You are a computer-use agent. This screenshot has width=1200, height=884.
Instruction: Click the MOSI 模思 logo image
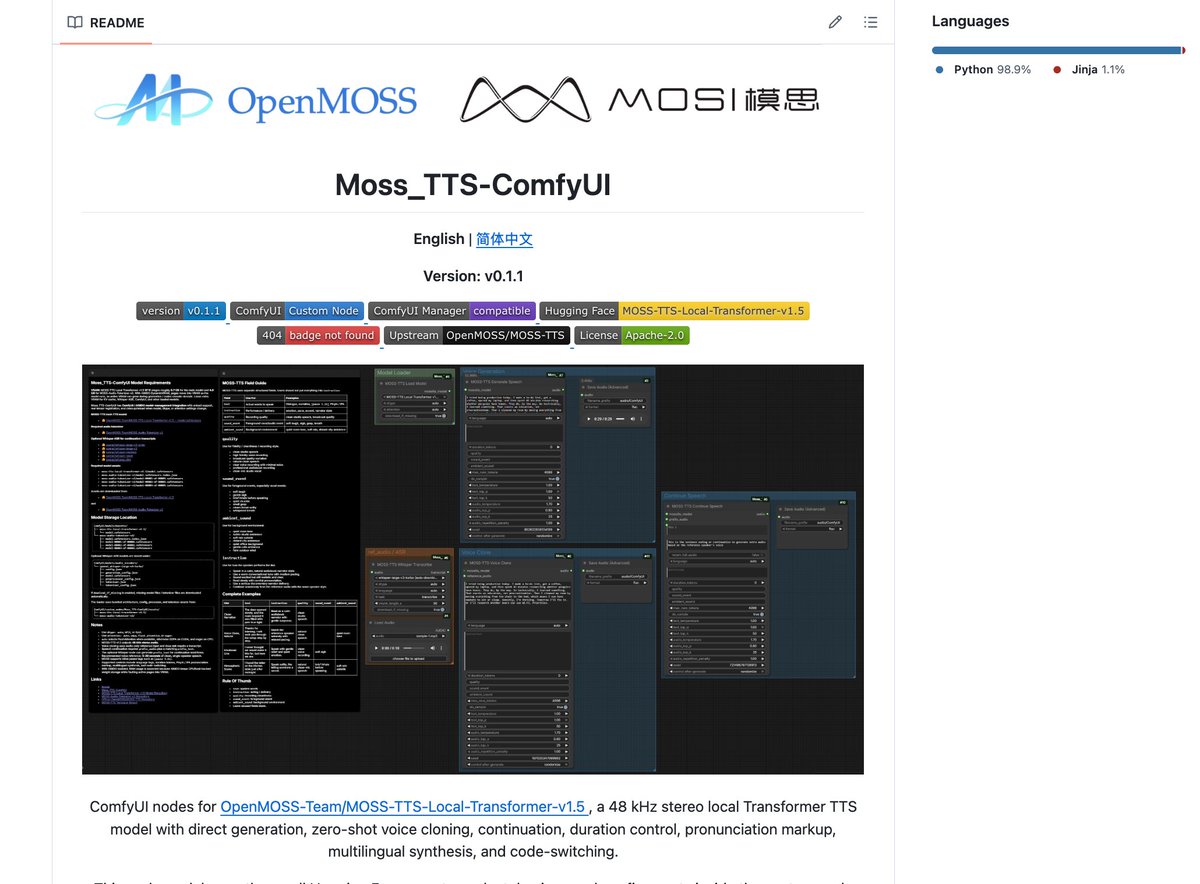pyautogui.click(x=640, y=100)
